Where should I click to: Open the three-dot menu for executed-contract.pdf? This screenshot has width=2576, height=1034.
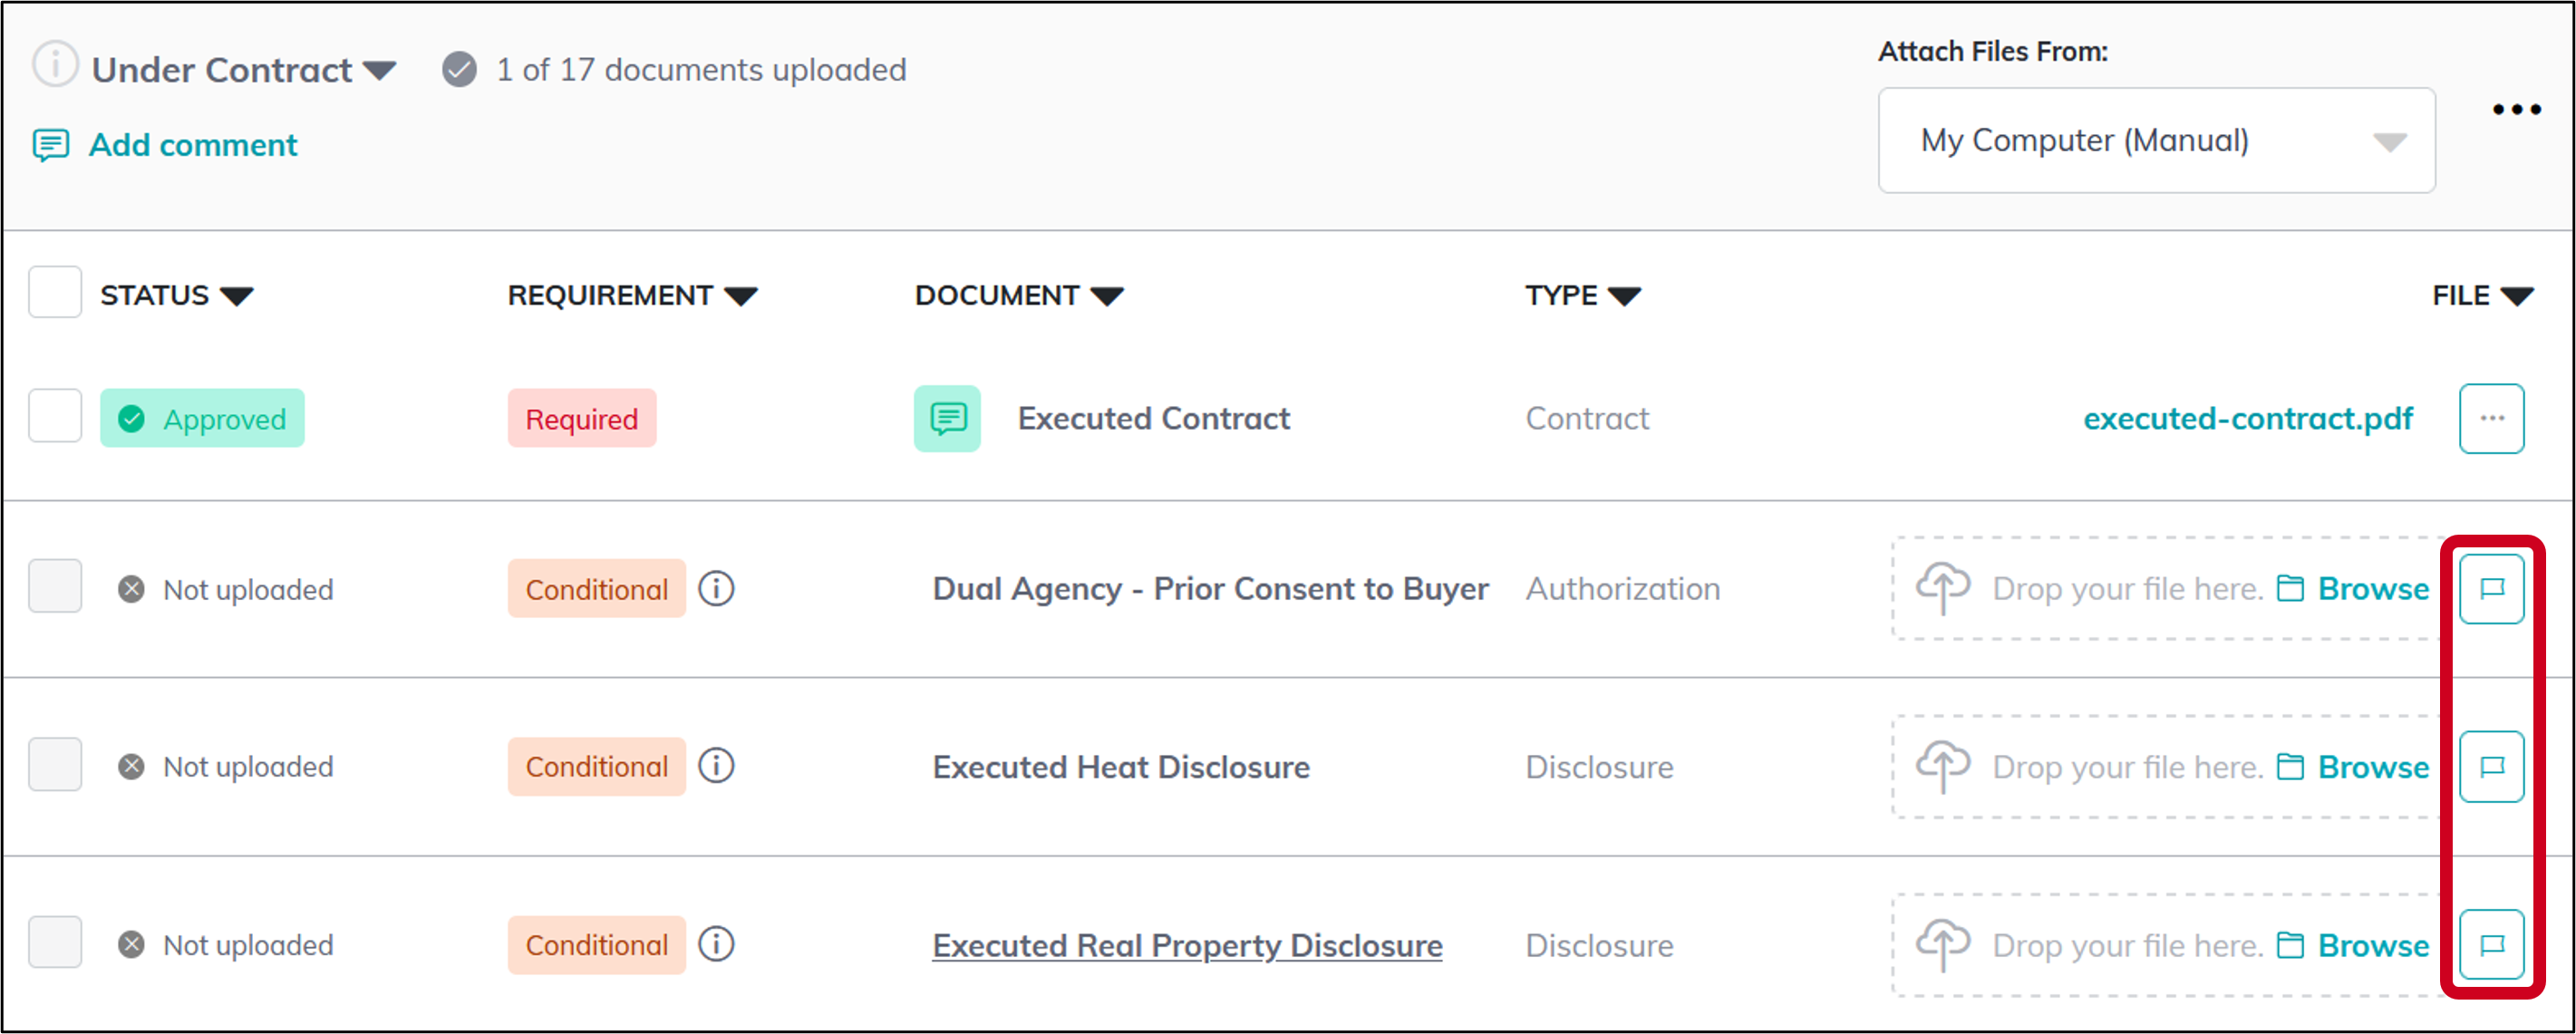coord(2491,418)
